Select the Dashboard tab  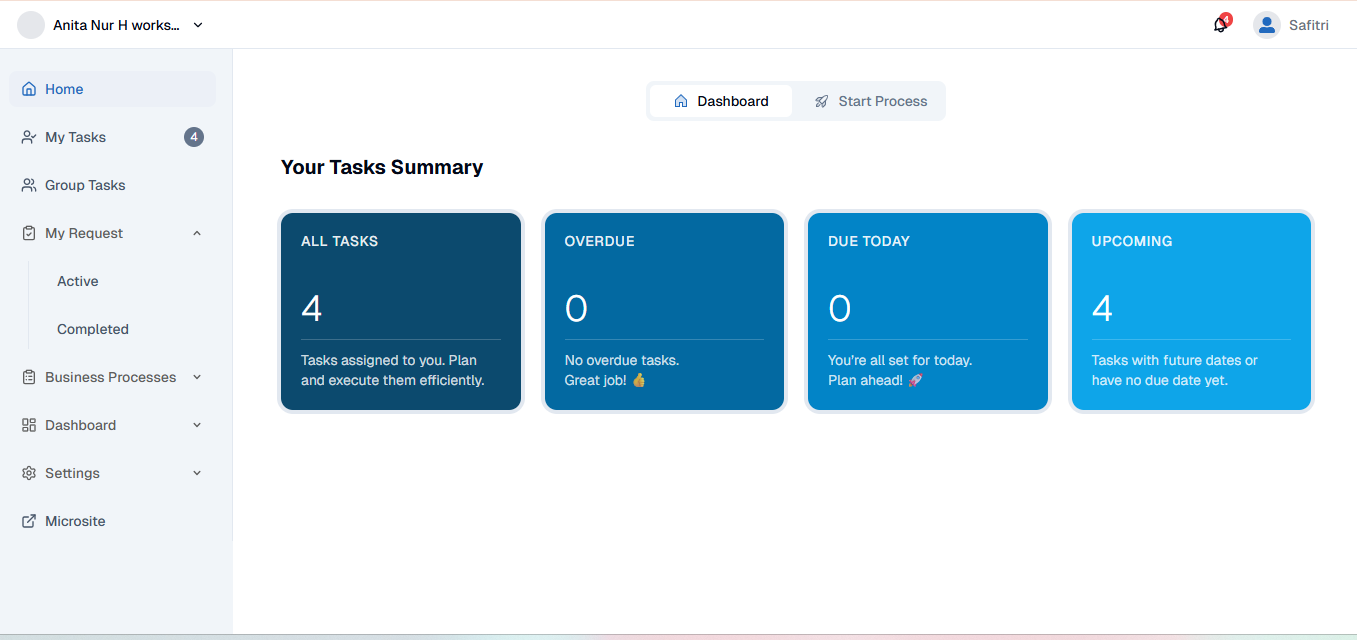722,100
